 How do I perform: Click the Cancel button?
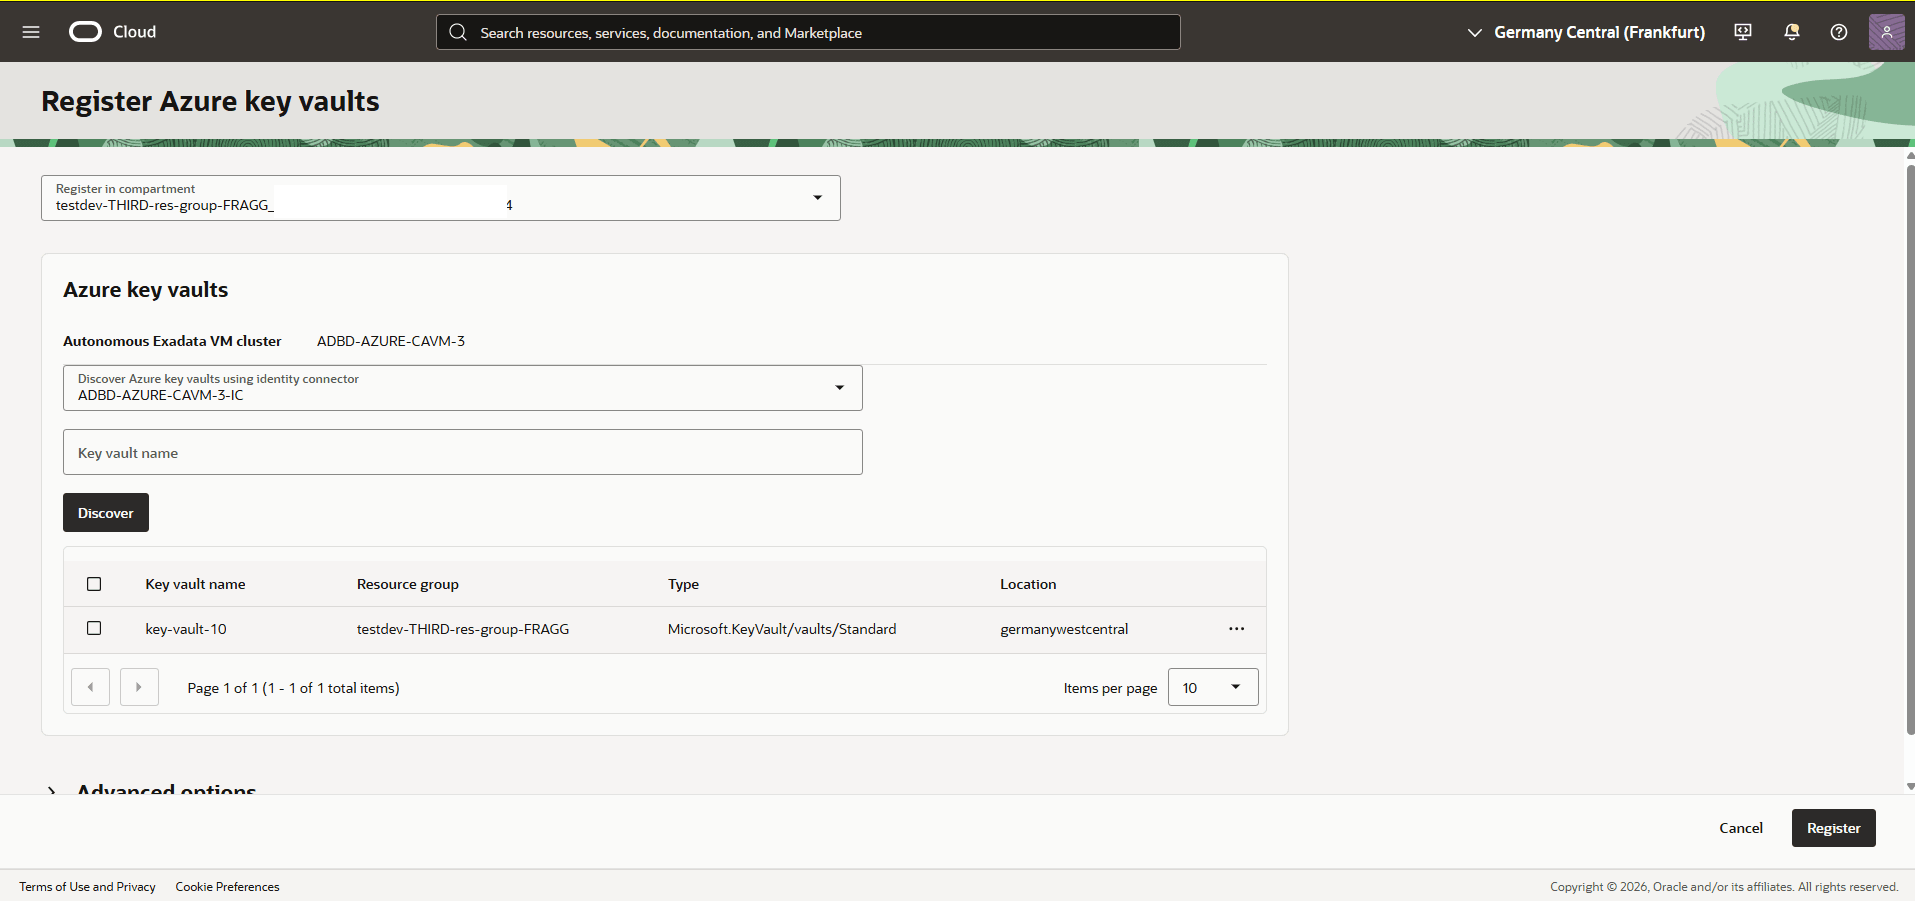(1740, 828)
